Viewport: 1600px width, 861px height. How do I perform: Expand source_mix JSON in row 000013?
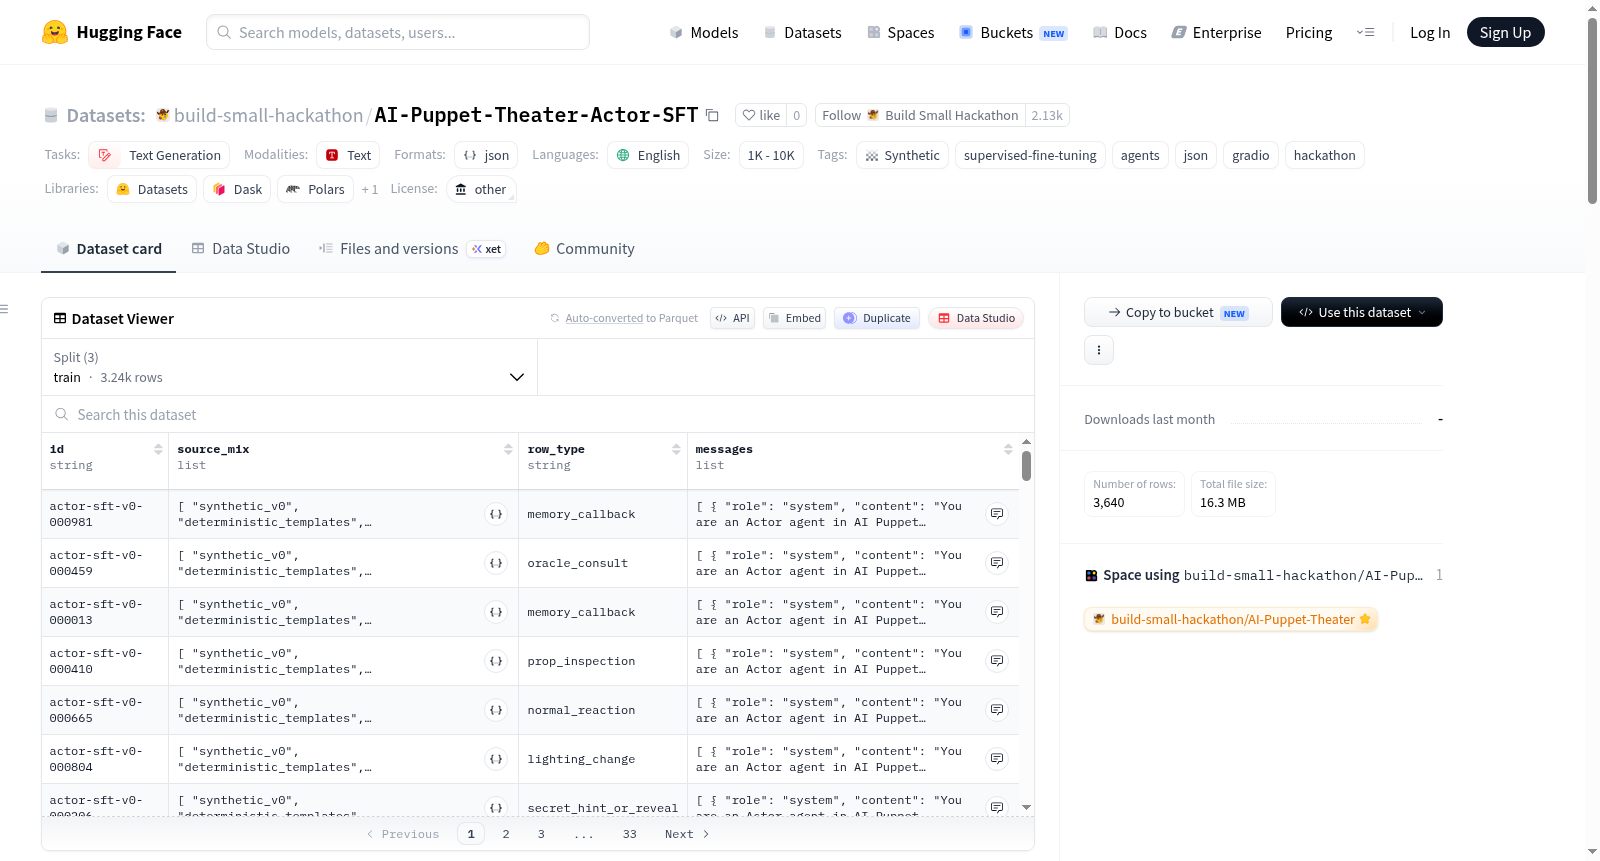click(x=496, y=612)
